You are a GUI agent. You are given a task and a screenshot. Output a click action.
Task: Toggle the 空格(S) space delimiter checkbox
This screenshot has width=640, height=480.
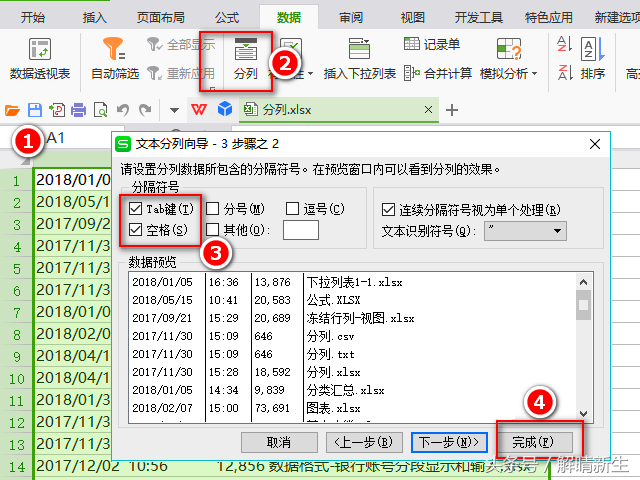tap(135, 229)
